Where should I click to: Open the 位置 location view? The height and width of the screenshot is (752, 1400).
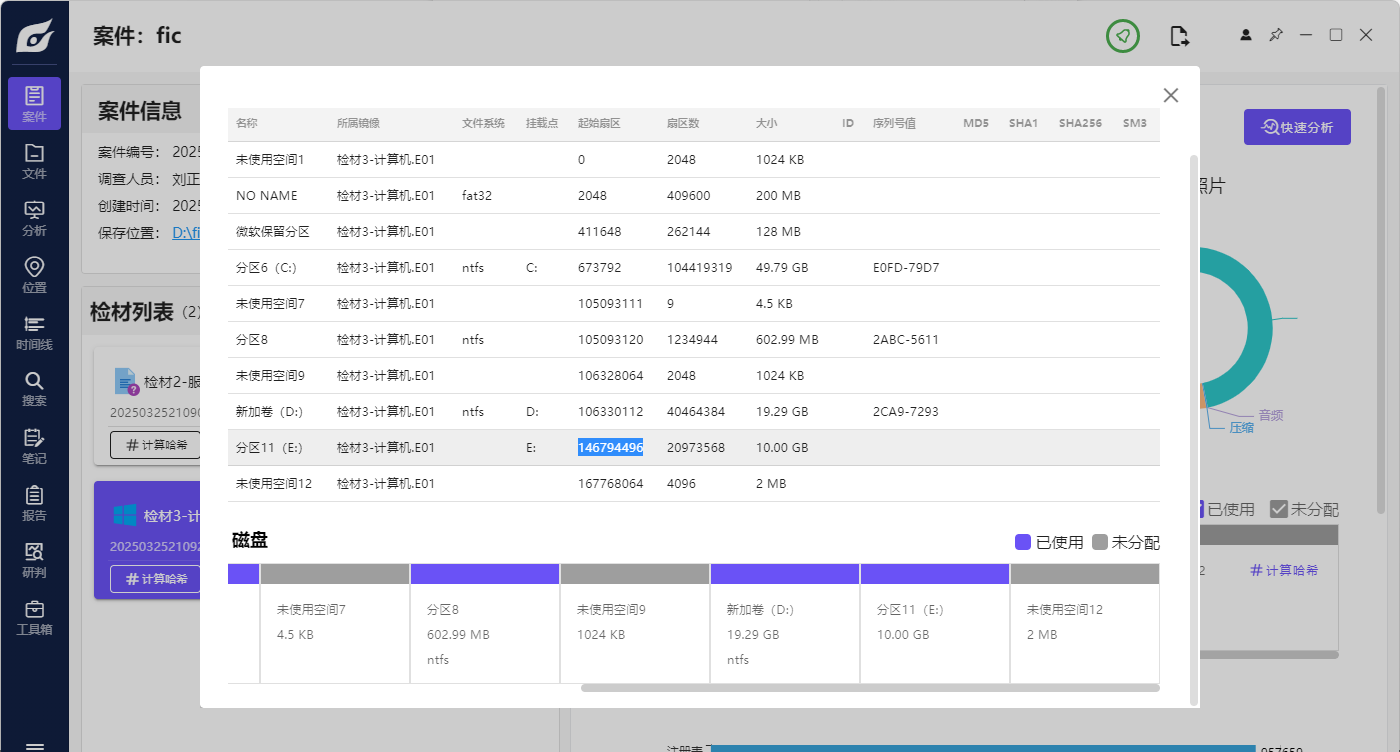pos(34,275)
